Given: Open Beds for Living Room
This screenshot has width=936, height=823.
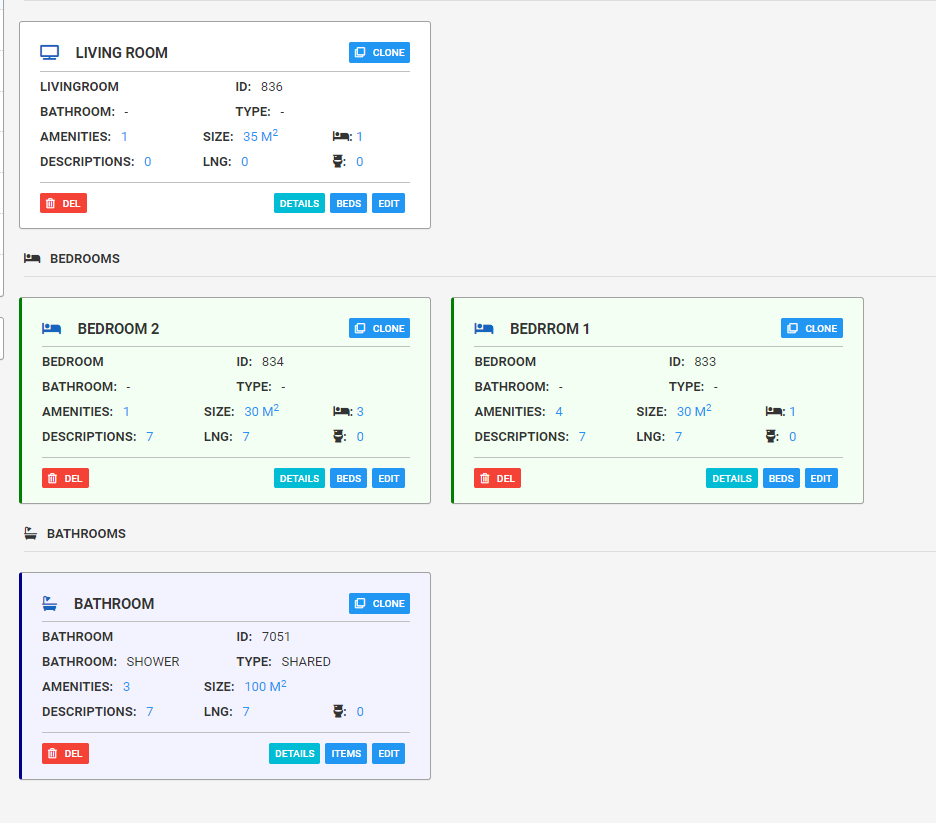Looking at the screenshot, I should coord(349,204).
